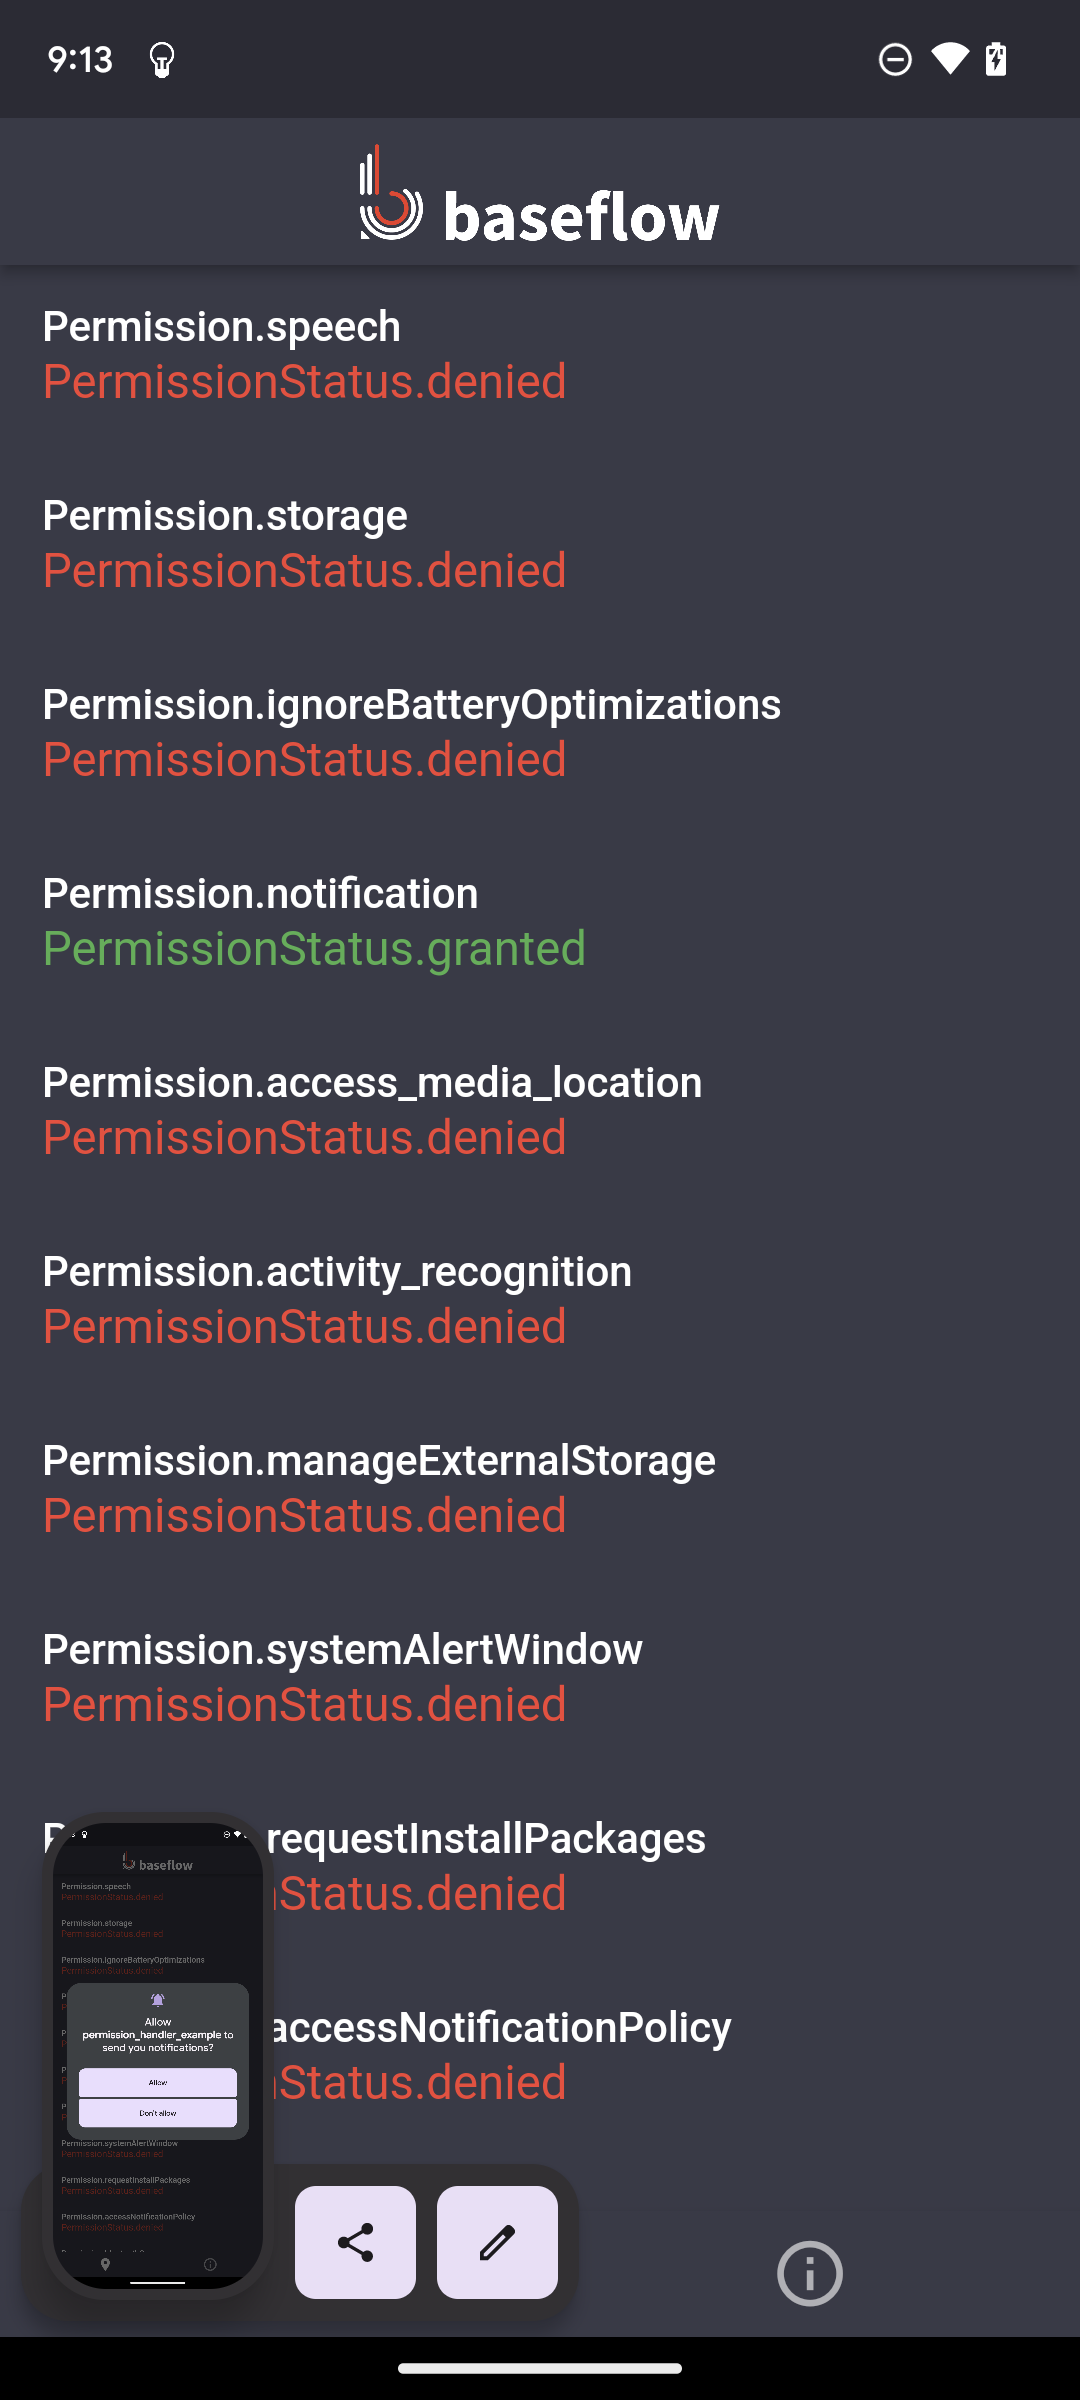Tap the Permission.manageExternalStorage entry
1080x2400 pixels.
(x=379, y=1486)
